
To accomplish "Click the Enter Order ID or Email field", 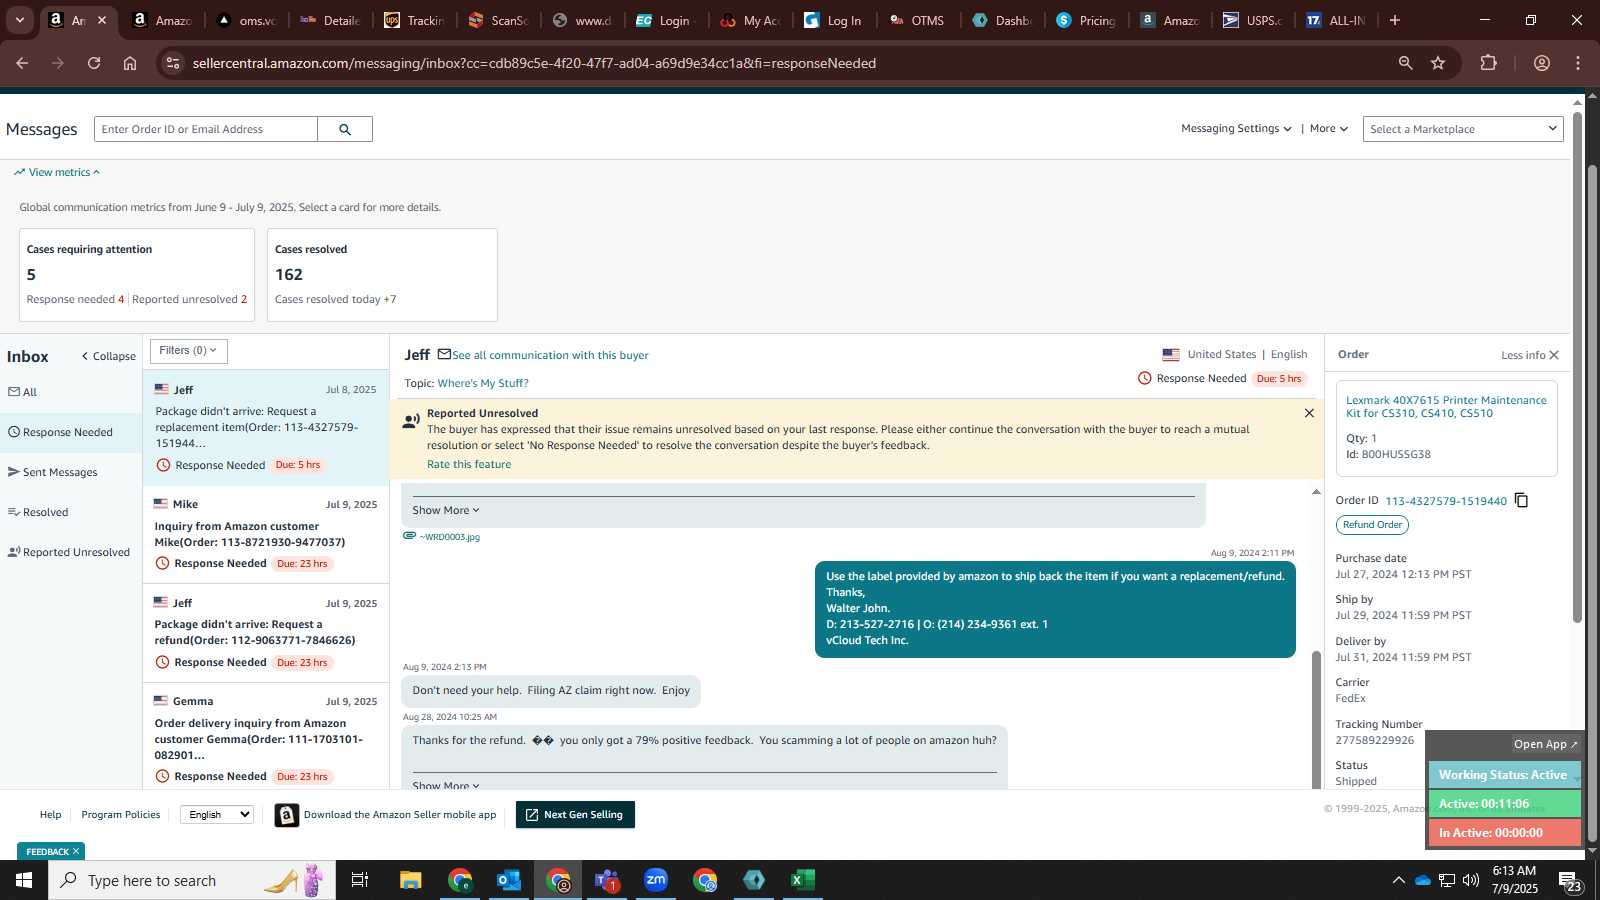I will coord(206,129).
